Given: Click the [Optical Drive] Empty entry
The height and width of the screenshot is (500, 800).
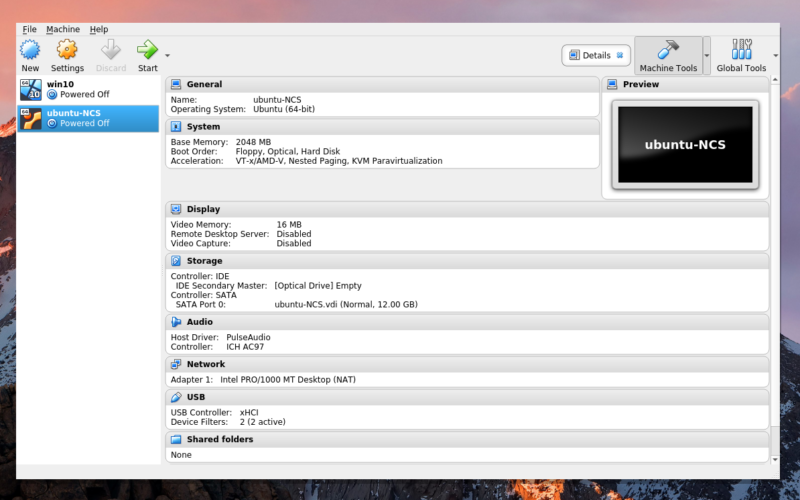Looking at the screenshot, I should coord(318,286).
